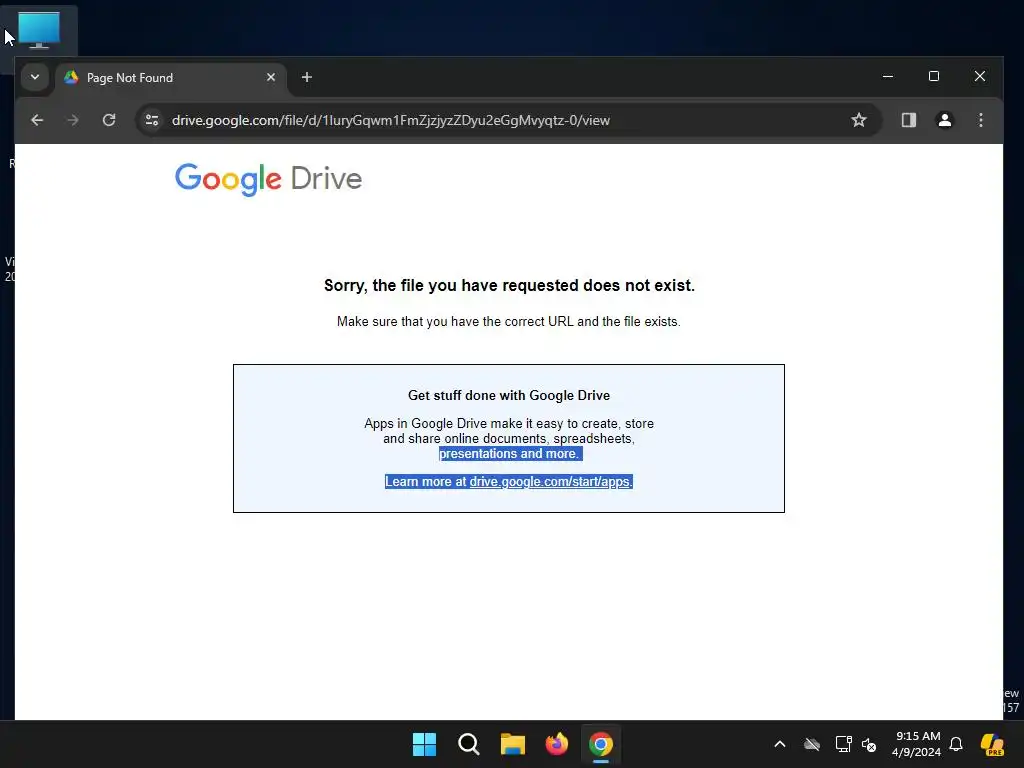
Task: Click the highlighted 'presentations and more.' text
Action: [509, 454]
